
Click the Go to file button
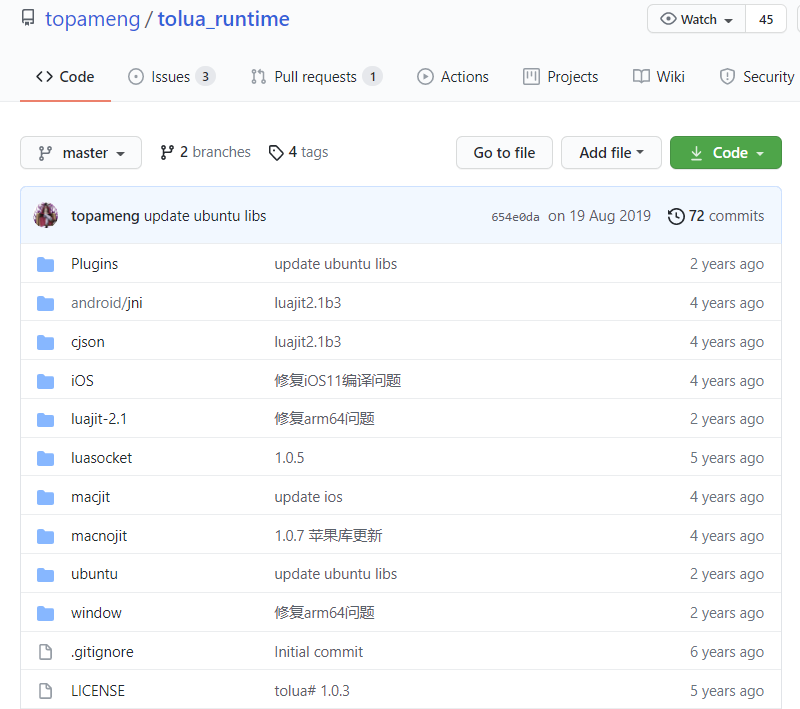[504, 152]
